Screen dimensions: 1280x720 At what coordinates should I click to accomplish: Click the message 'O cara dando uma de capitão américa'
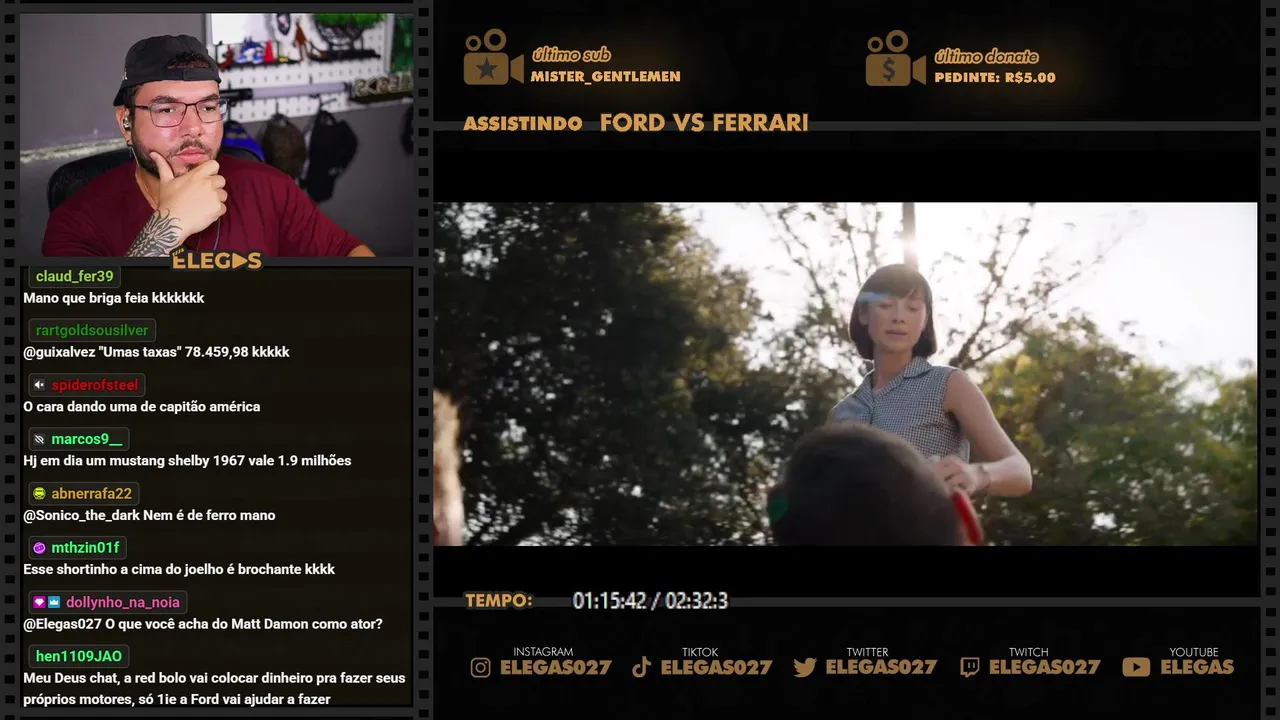142,407
